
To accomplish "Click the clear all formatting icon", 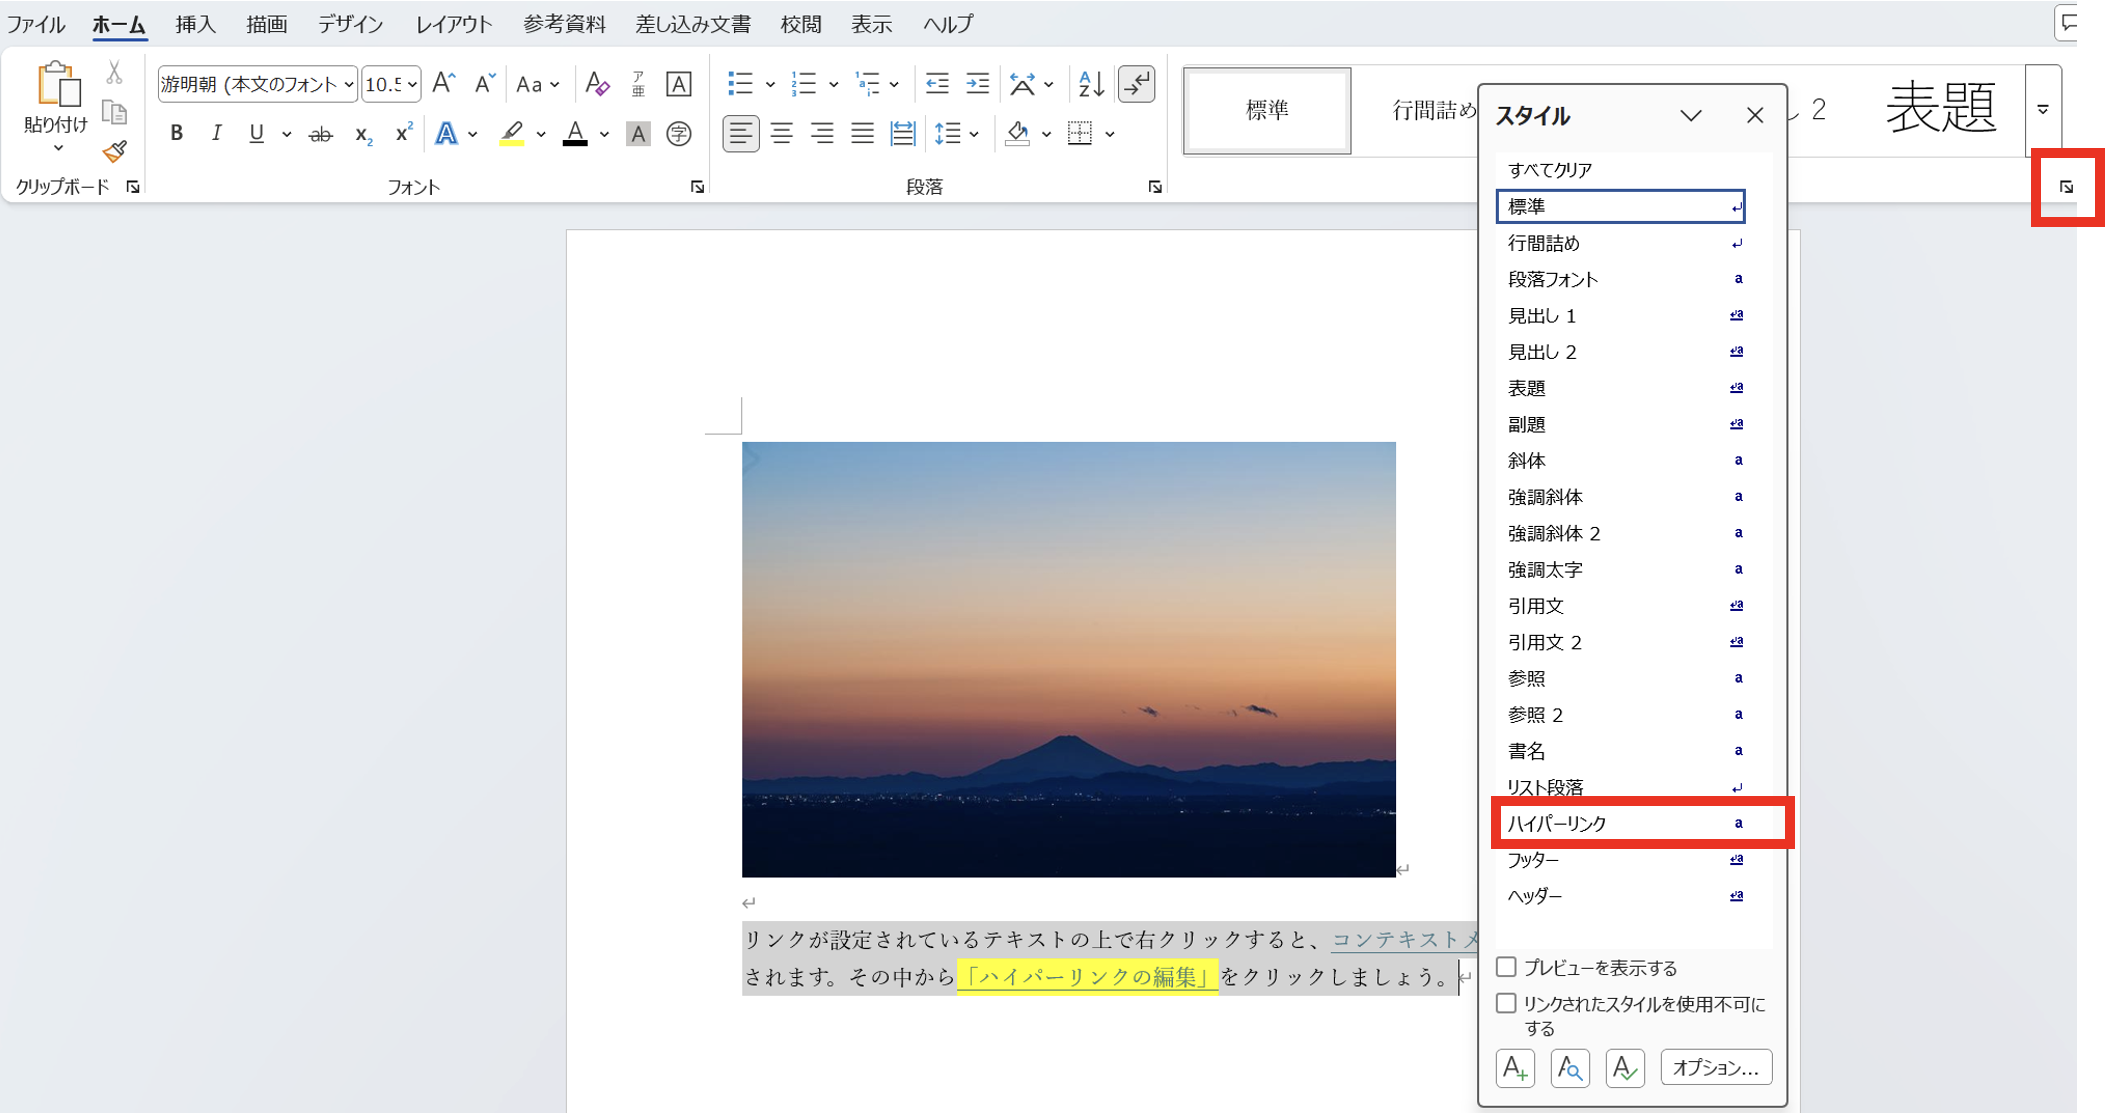I will [597, 84].
